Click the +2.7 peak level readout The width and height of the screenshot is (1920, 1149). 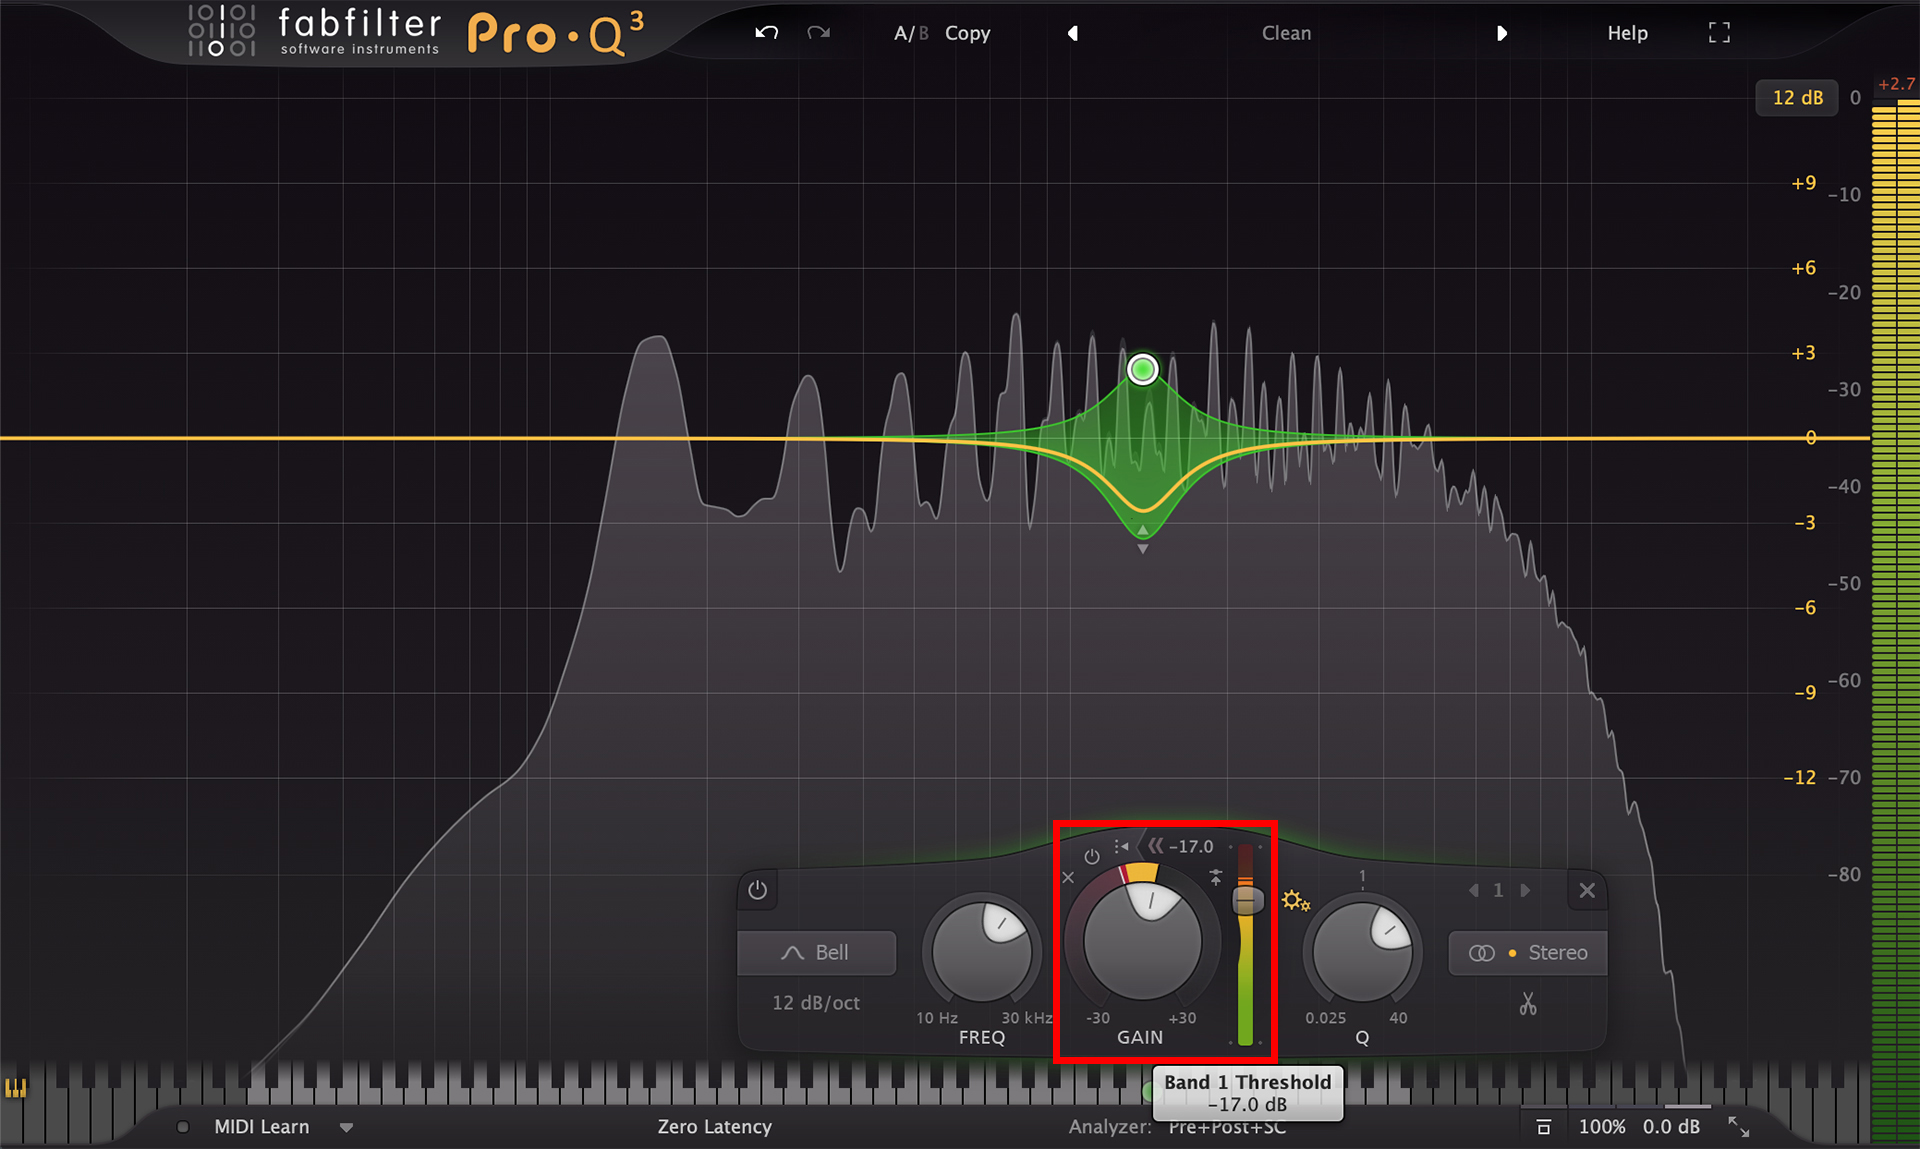coord(1896,84)
